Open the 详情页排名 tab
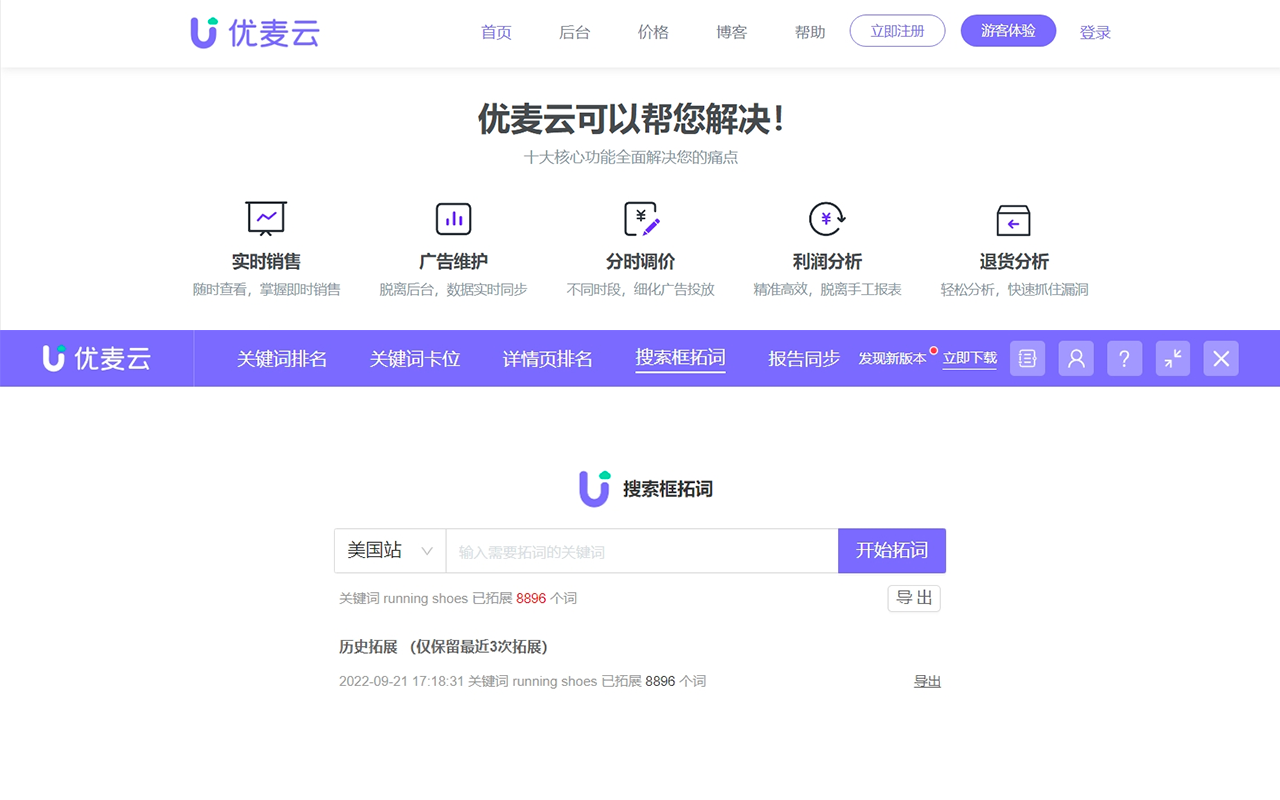Screen dimensions: 1280x800 [x=547, y=359]
